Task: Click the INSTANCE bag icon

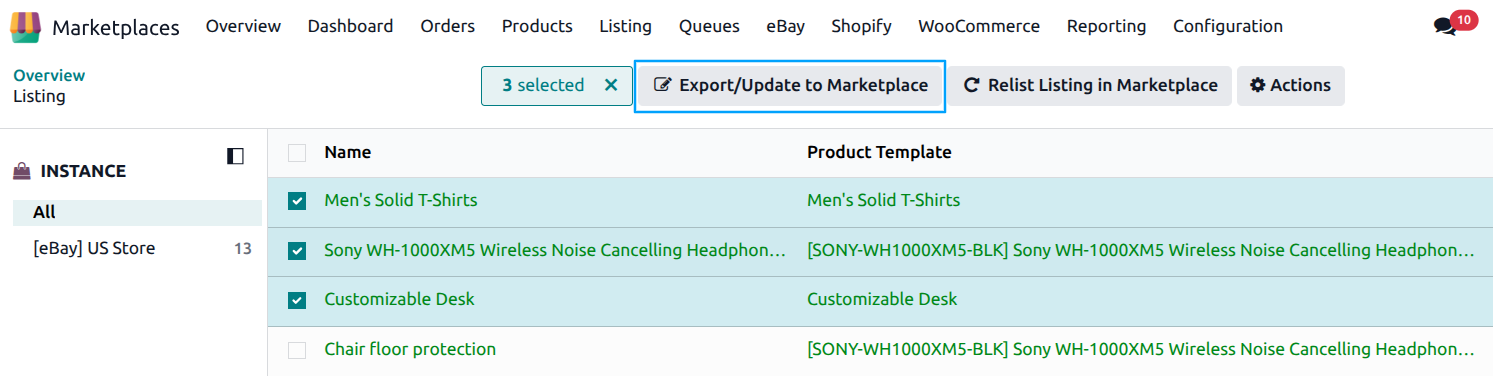Action: [22, 171]
